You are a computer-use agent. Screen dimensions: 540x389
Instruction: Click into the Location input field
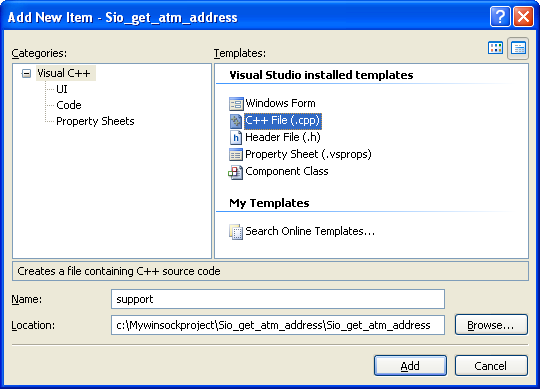click(x=278, y=325)
